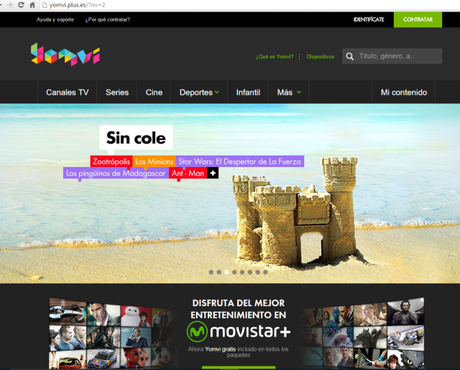Image resolution: width=460 pixels, height=370 pixels.
Task: Open the Cine section
Action: point(154,92)
